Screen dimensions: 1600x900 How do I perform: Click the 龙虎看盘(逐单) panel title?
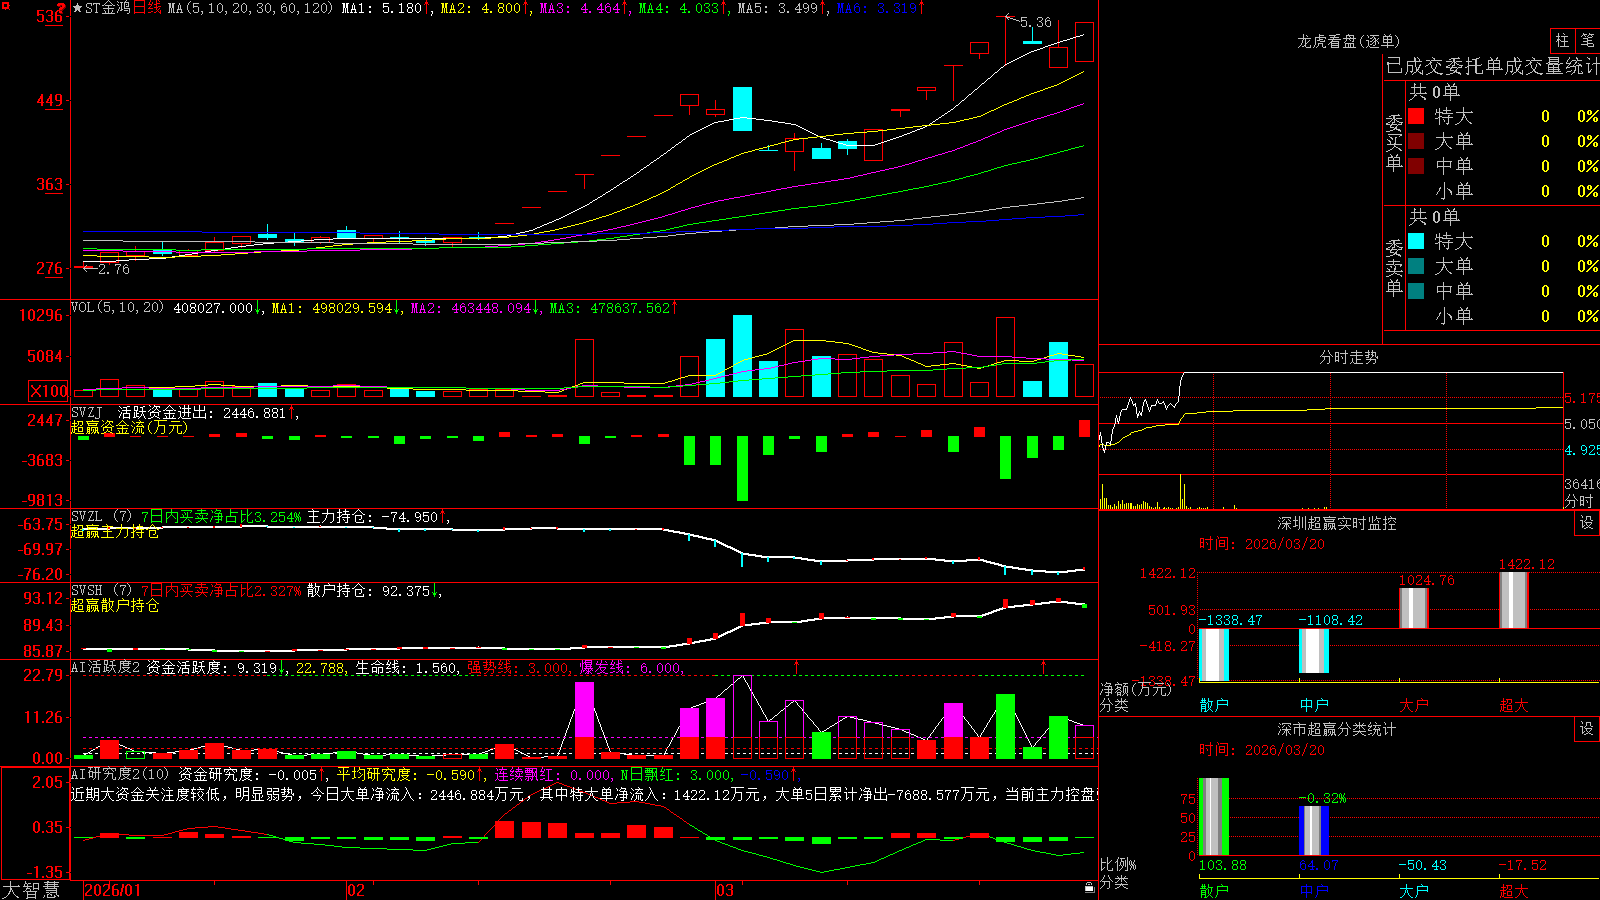click(x=1348, y=41)
